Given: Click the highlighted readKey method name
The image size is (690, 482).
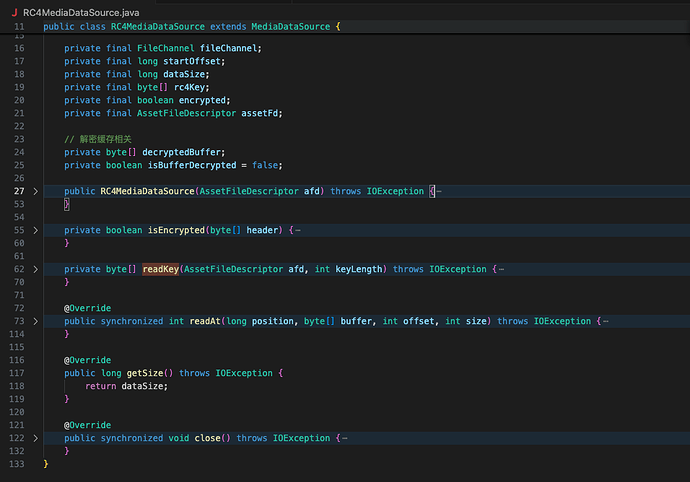Looking at the screenshot, I should click(x=159, y=269).
